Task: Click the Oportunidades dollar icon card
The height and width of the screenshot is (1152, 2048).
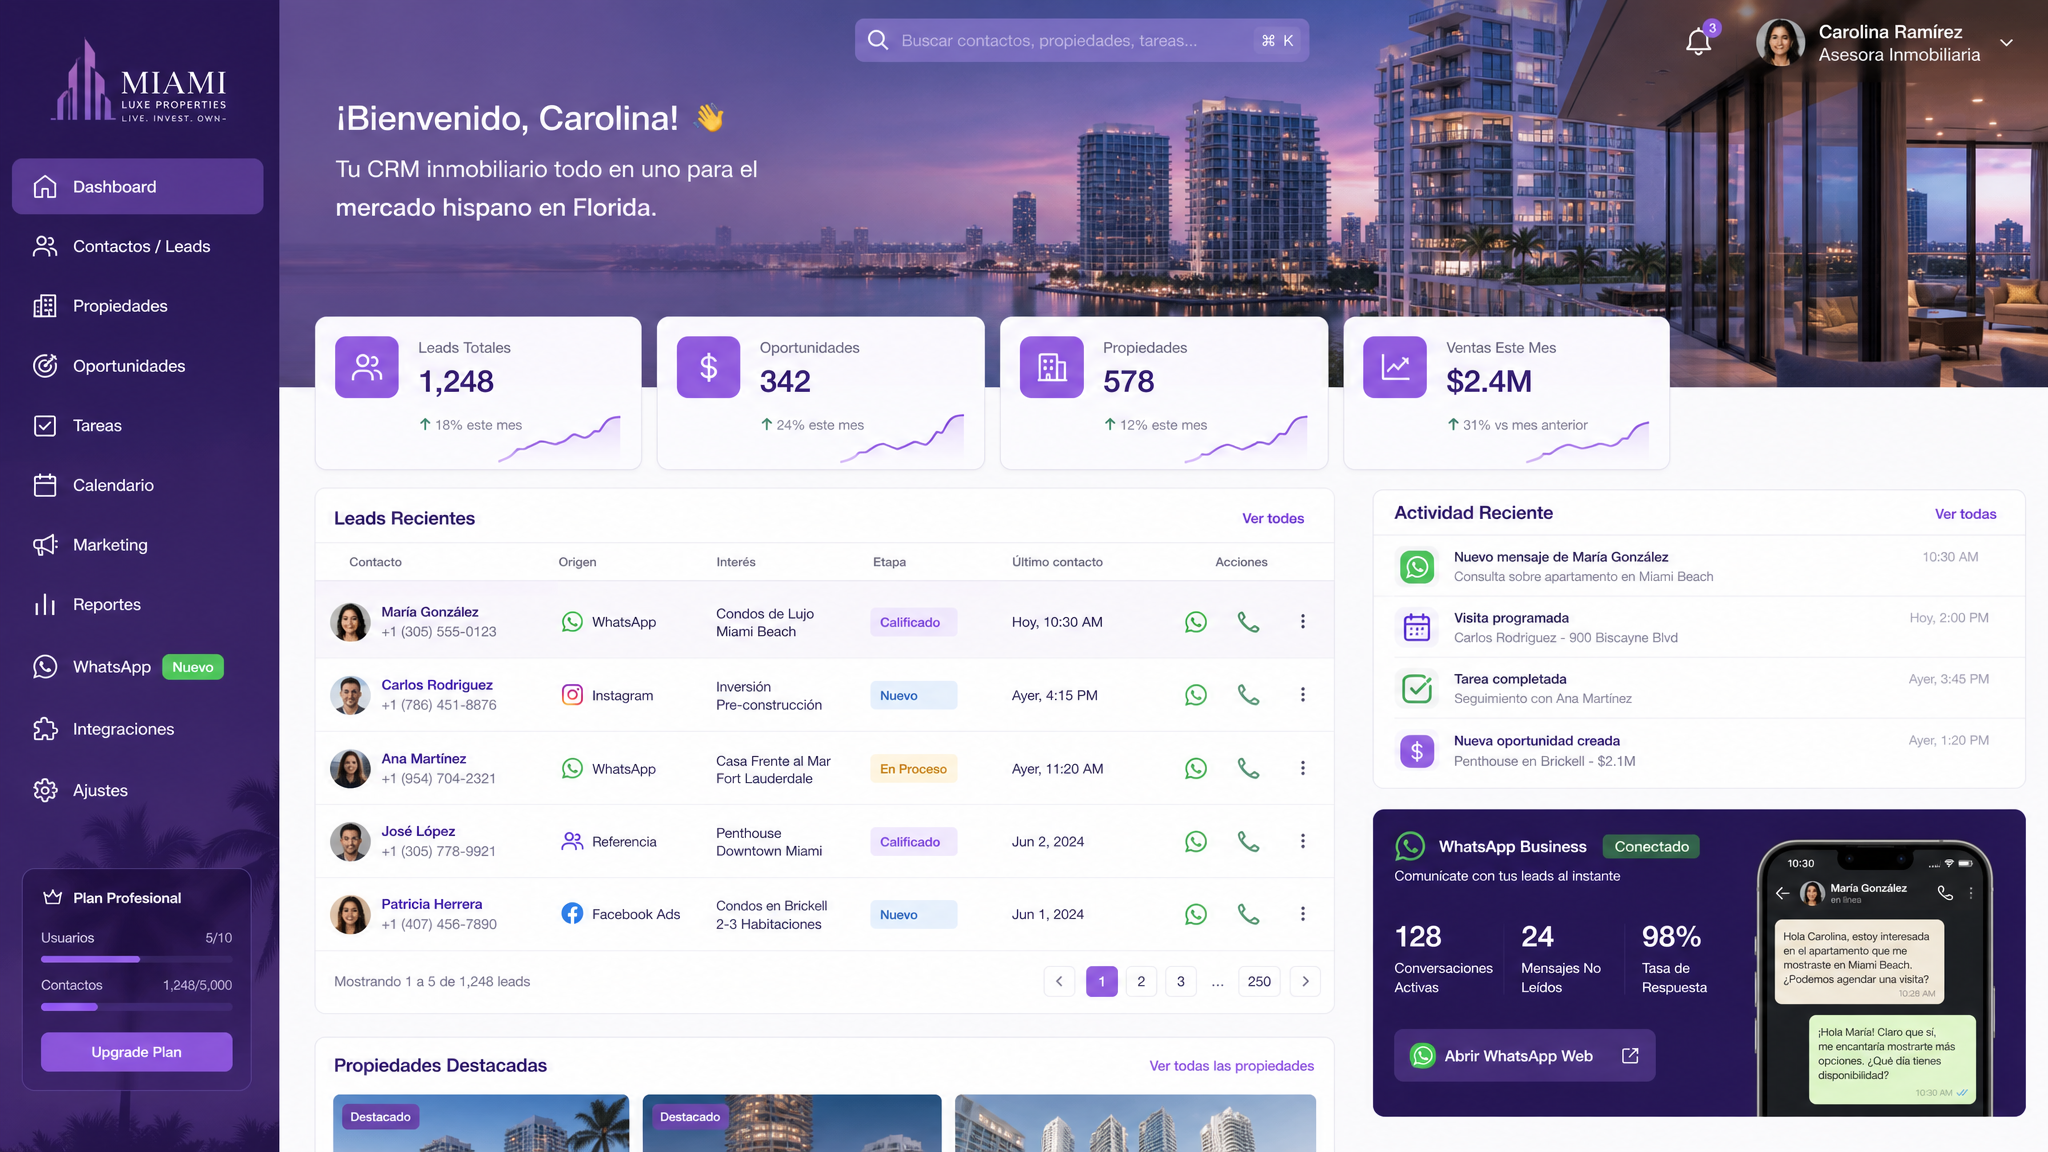Action: [x=708, y=367]
